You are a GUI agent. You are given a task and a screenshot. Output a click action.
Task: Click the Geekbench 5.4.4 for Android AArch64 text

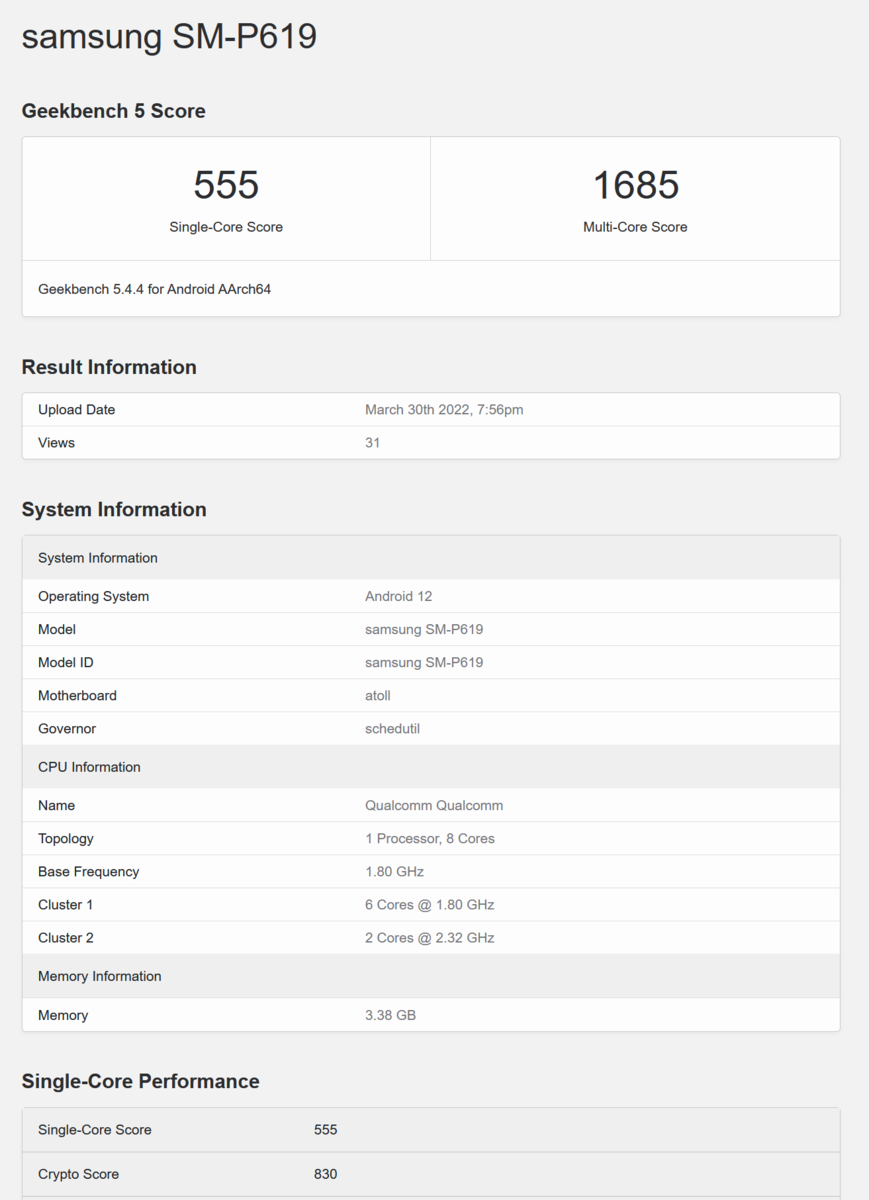pyautogui.click(x=154, y=289)
